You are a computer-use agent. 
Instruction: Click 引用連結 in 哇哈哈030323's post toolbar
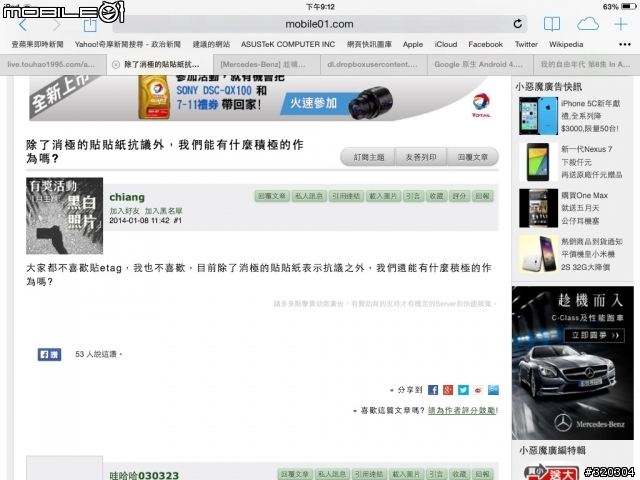(x=369, y=474)
